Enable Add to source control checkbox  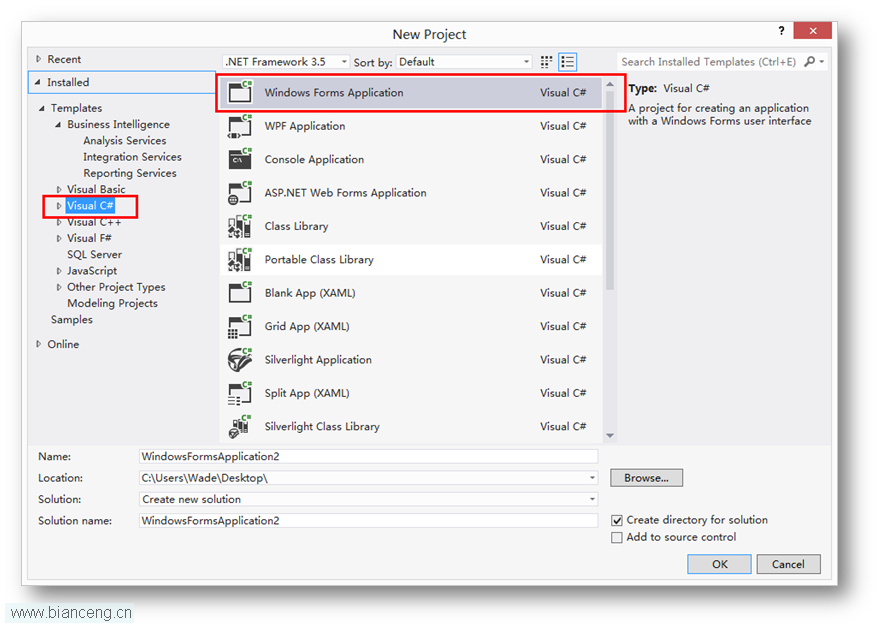[617, 537]
